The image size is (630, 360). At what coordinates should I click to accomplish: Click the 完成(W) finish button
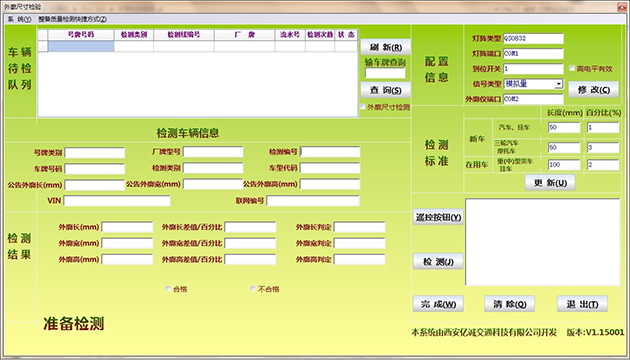pos(438,304)
